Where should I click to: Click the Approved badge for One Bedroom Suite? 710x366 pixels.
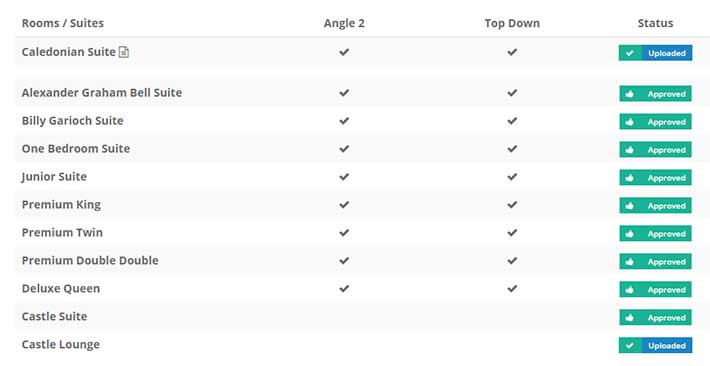655,150
